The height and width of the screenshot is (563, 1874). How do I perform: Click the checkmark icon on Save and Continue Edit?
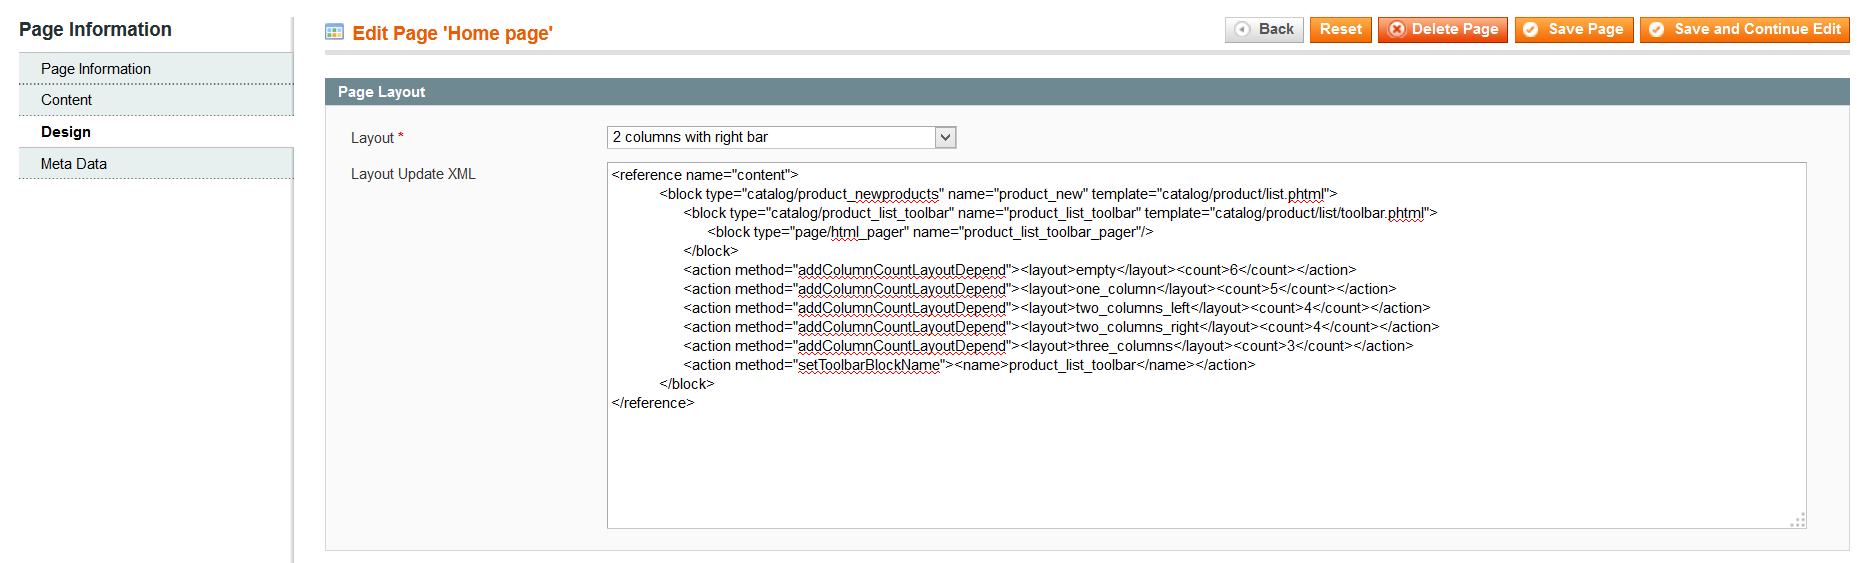pos(1656,30)
